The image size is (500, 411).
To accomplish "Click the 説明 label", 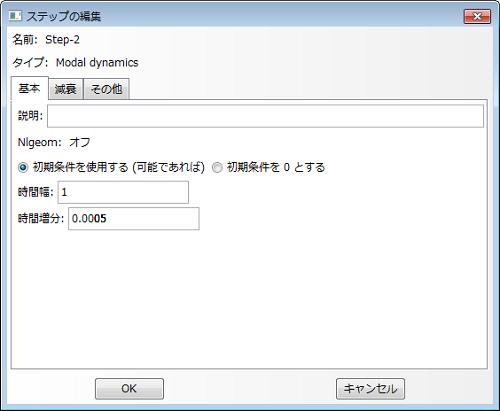I will [x=30, y=116].
